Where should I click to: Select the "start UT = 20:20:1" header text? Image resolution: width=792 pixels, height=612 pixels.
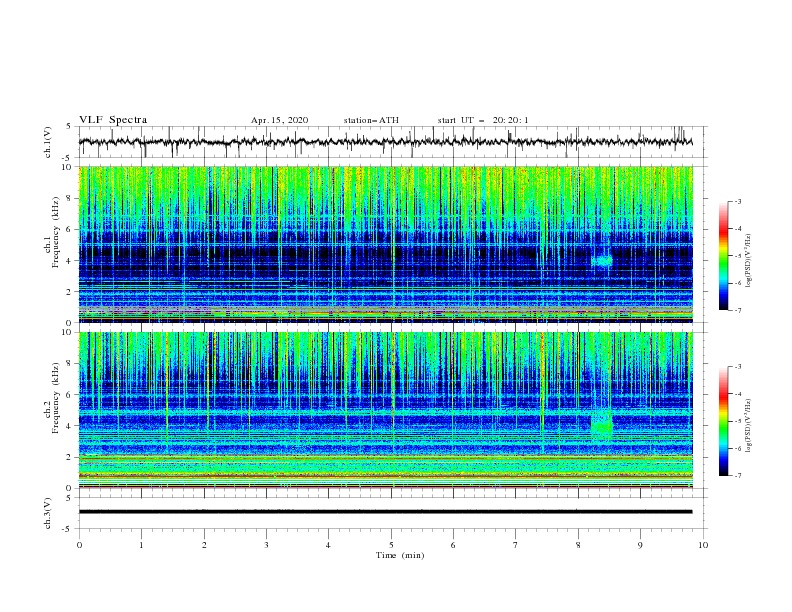point(483,120)
